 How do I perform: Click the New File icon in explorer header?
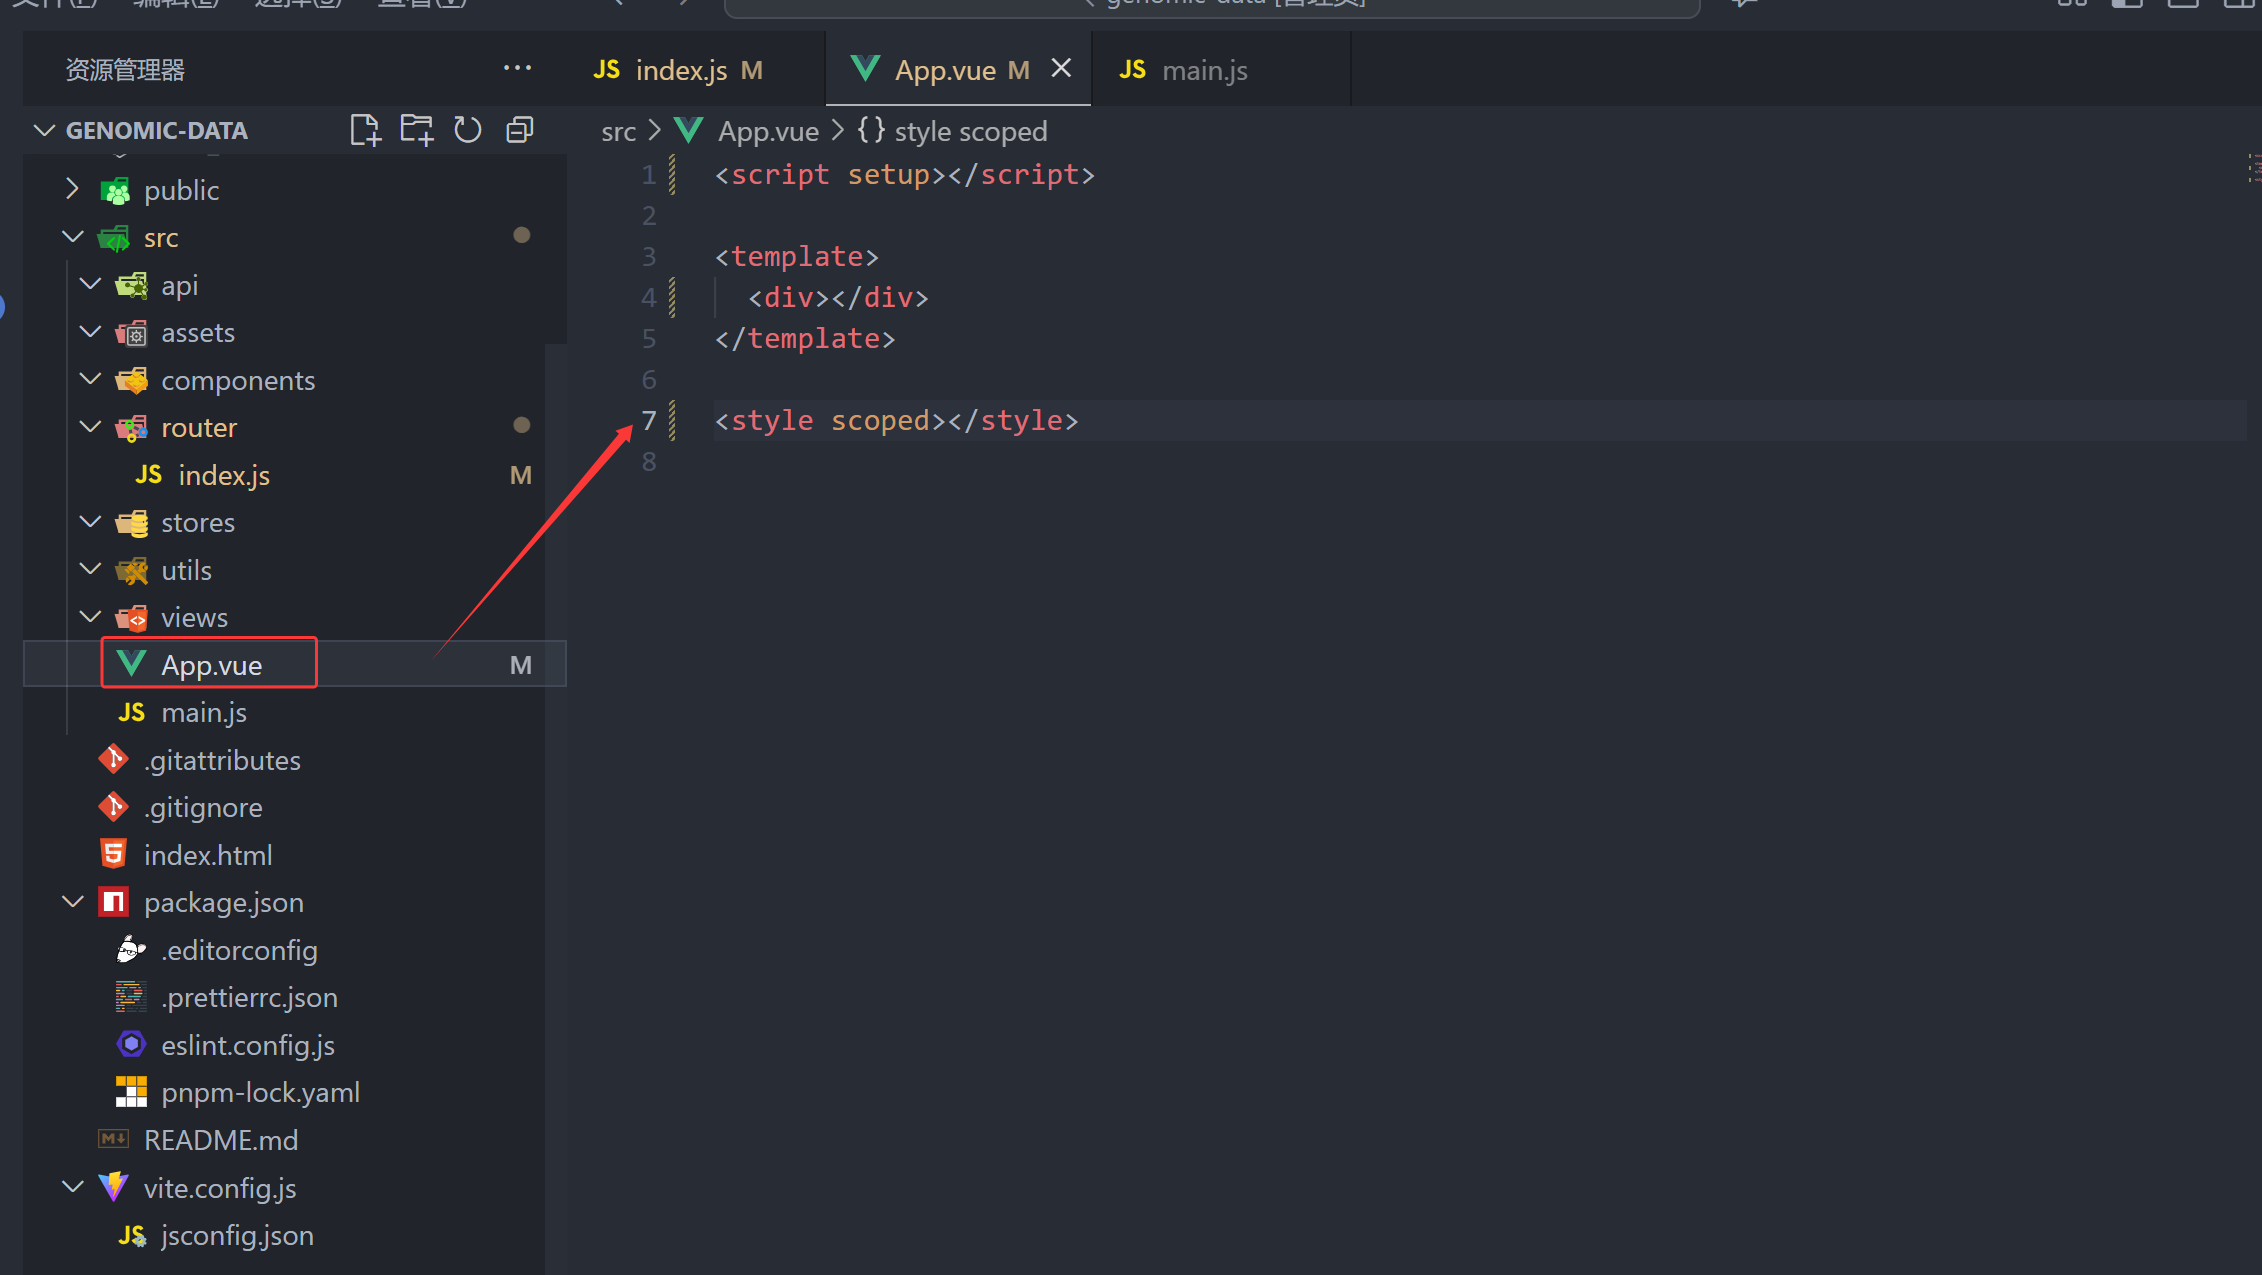[365, 130]
